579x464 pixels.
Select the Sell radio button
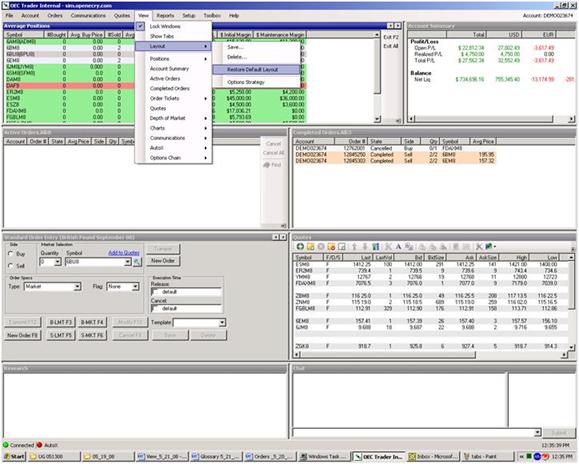tap(11, 266)
